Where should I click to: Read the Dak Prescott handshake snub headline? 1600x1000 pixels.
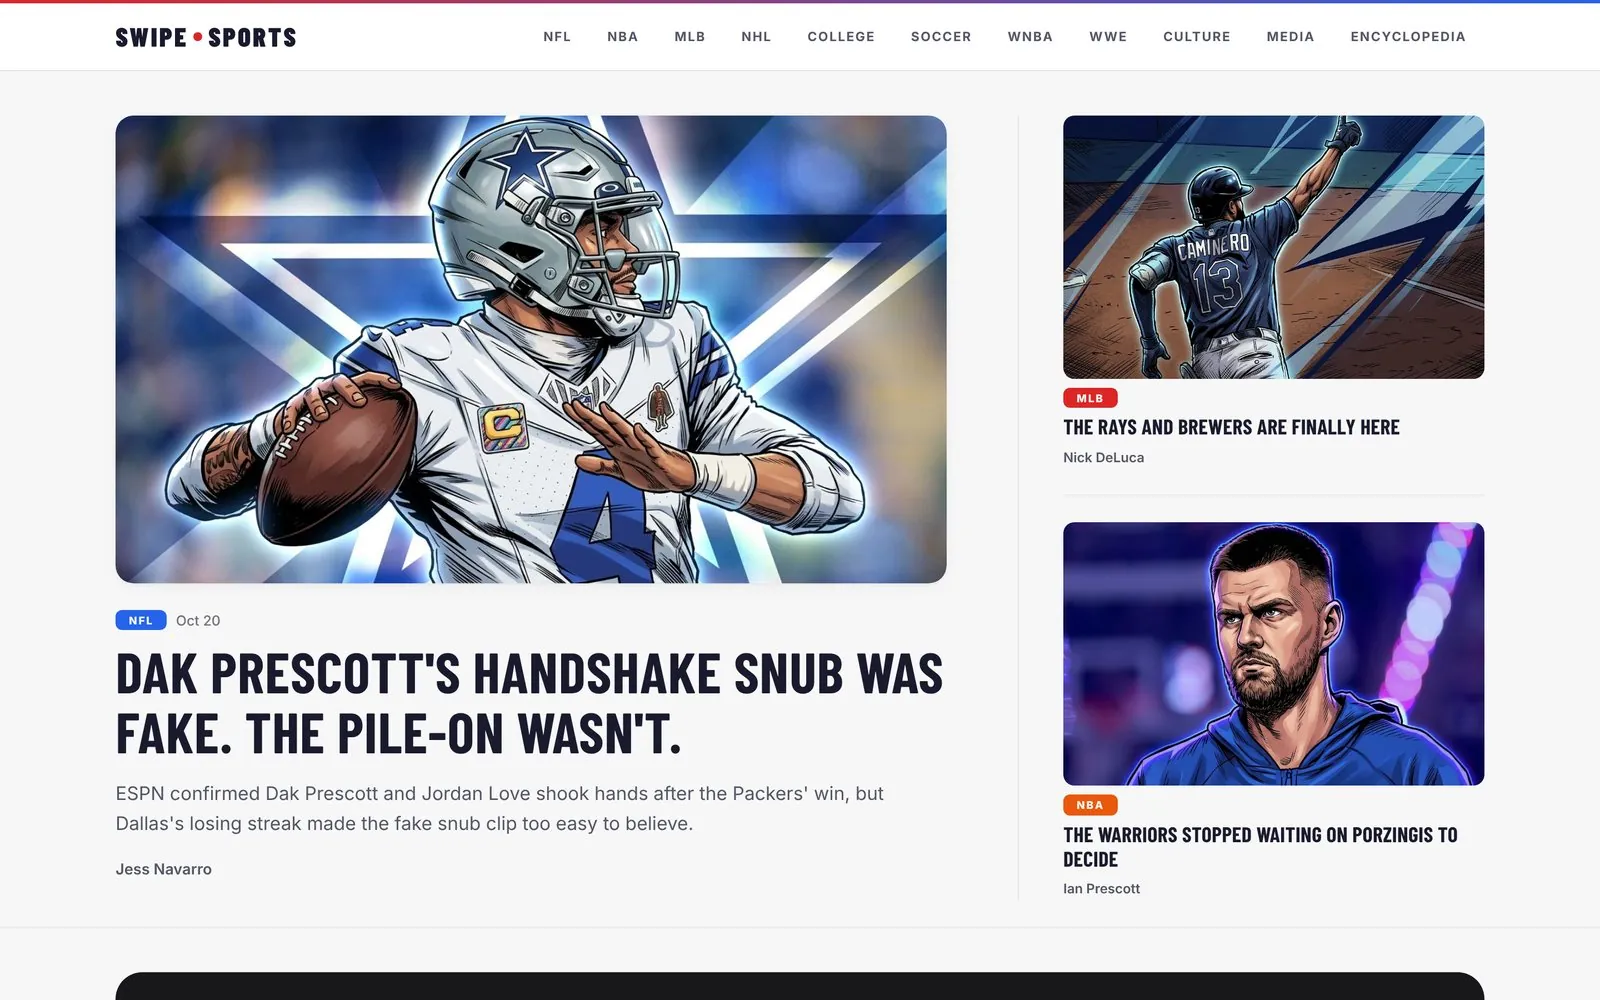pos(529,704)
